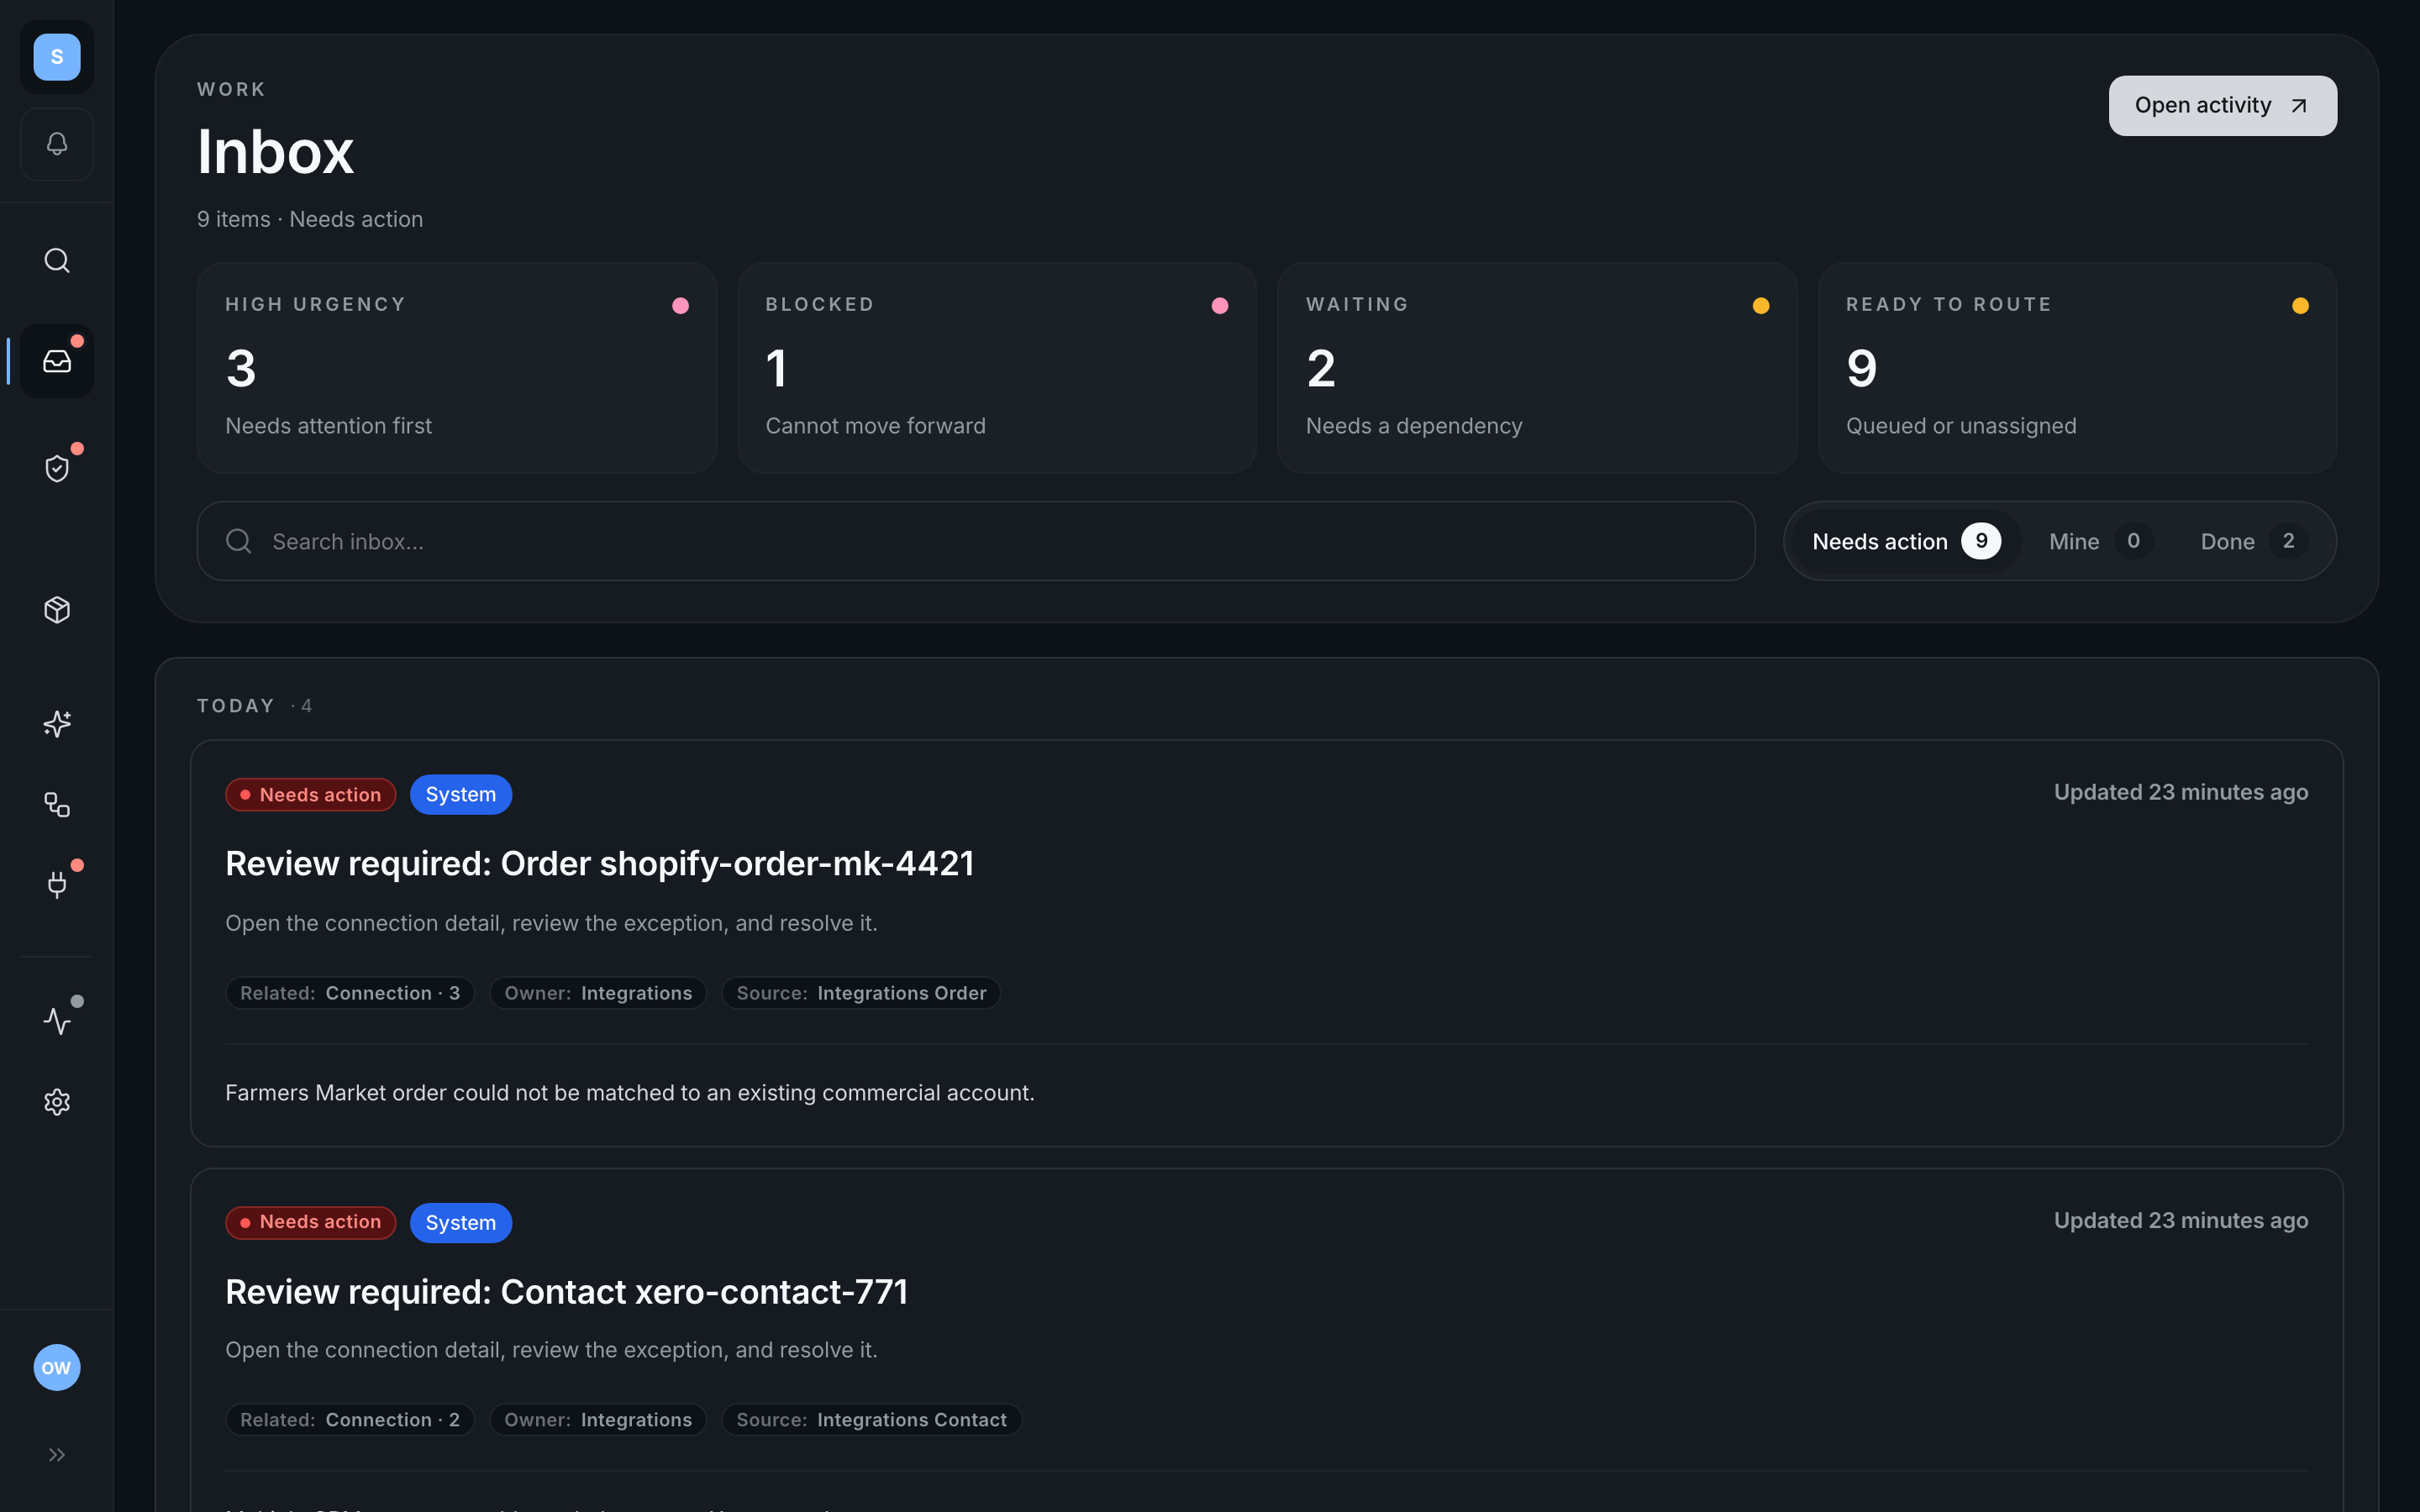This screenshot has width=2420, height=1512.
Task: Click the OW user avatar
Action: tap(57, 1367)
